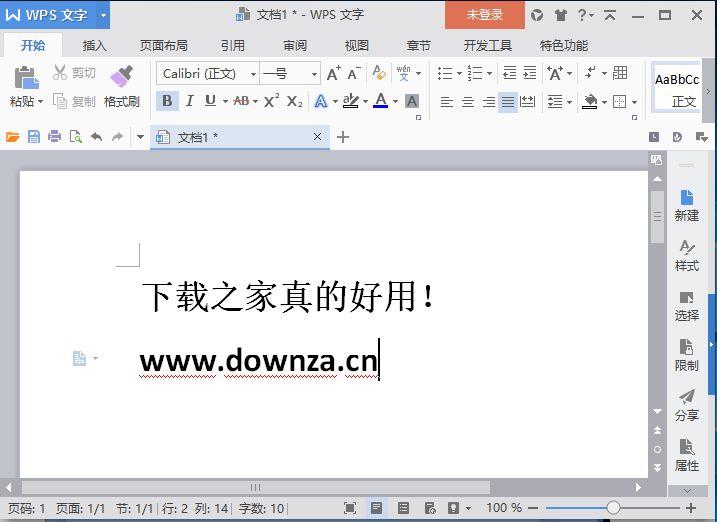Open the Calibri font name dropdown
This screenshot has width=717, height=522.
tap(253, 74)
